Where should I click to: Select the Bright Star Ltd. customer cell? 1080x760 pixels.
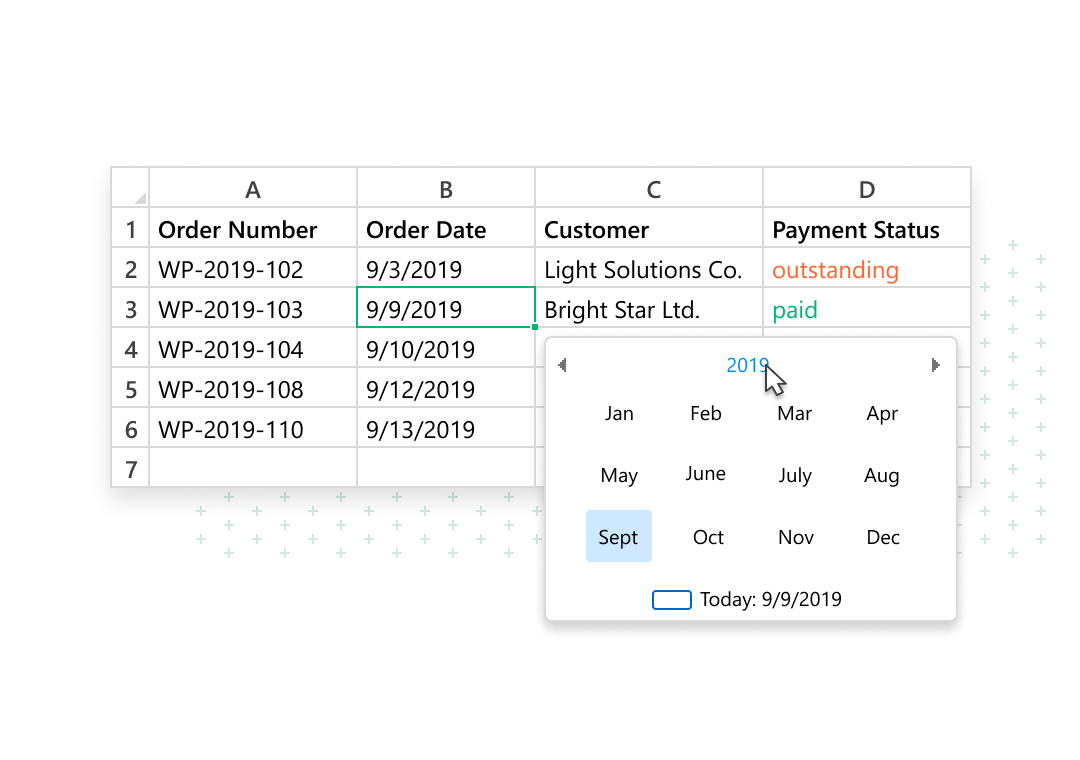pos(648,309)
